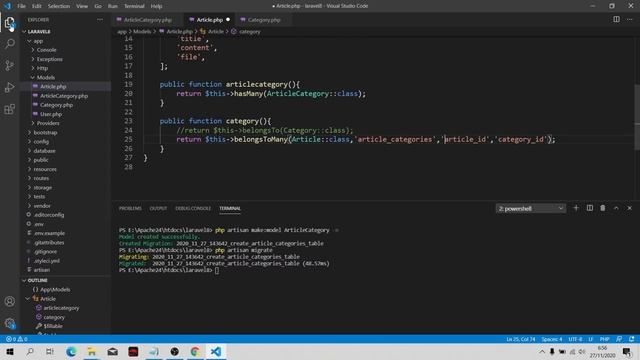
Task: Open the powershell terminal selector dropdown
Action: [531, 209]
